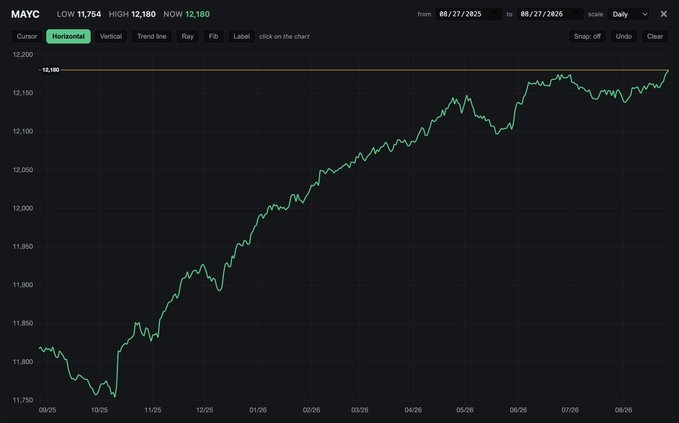Click the 05/26 x-axis label
Image resolution: width=679 pixels, height=423 pixels.
(x=465, y=410)
